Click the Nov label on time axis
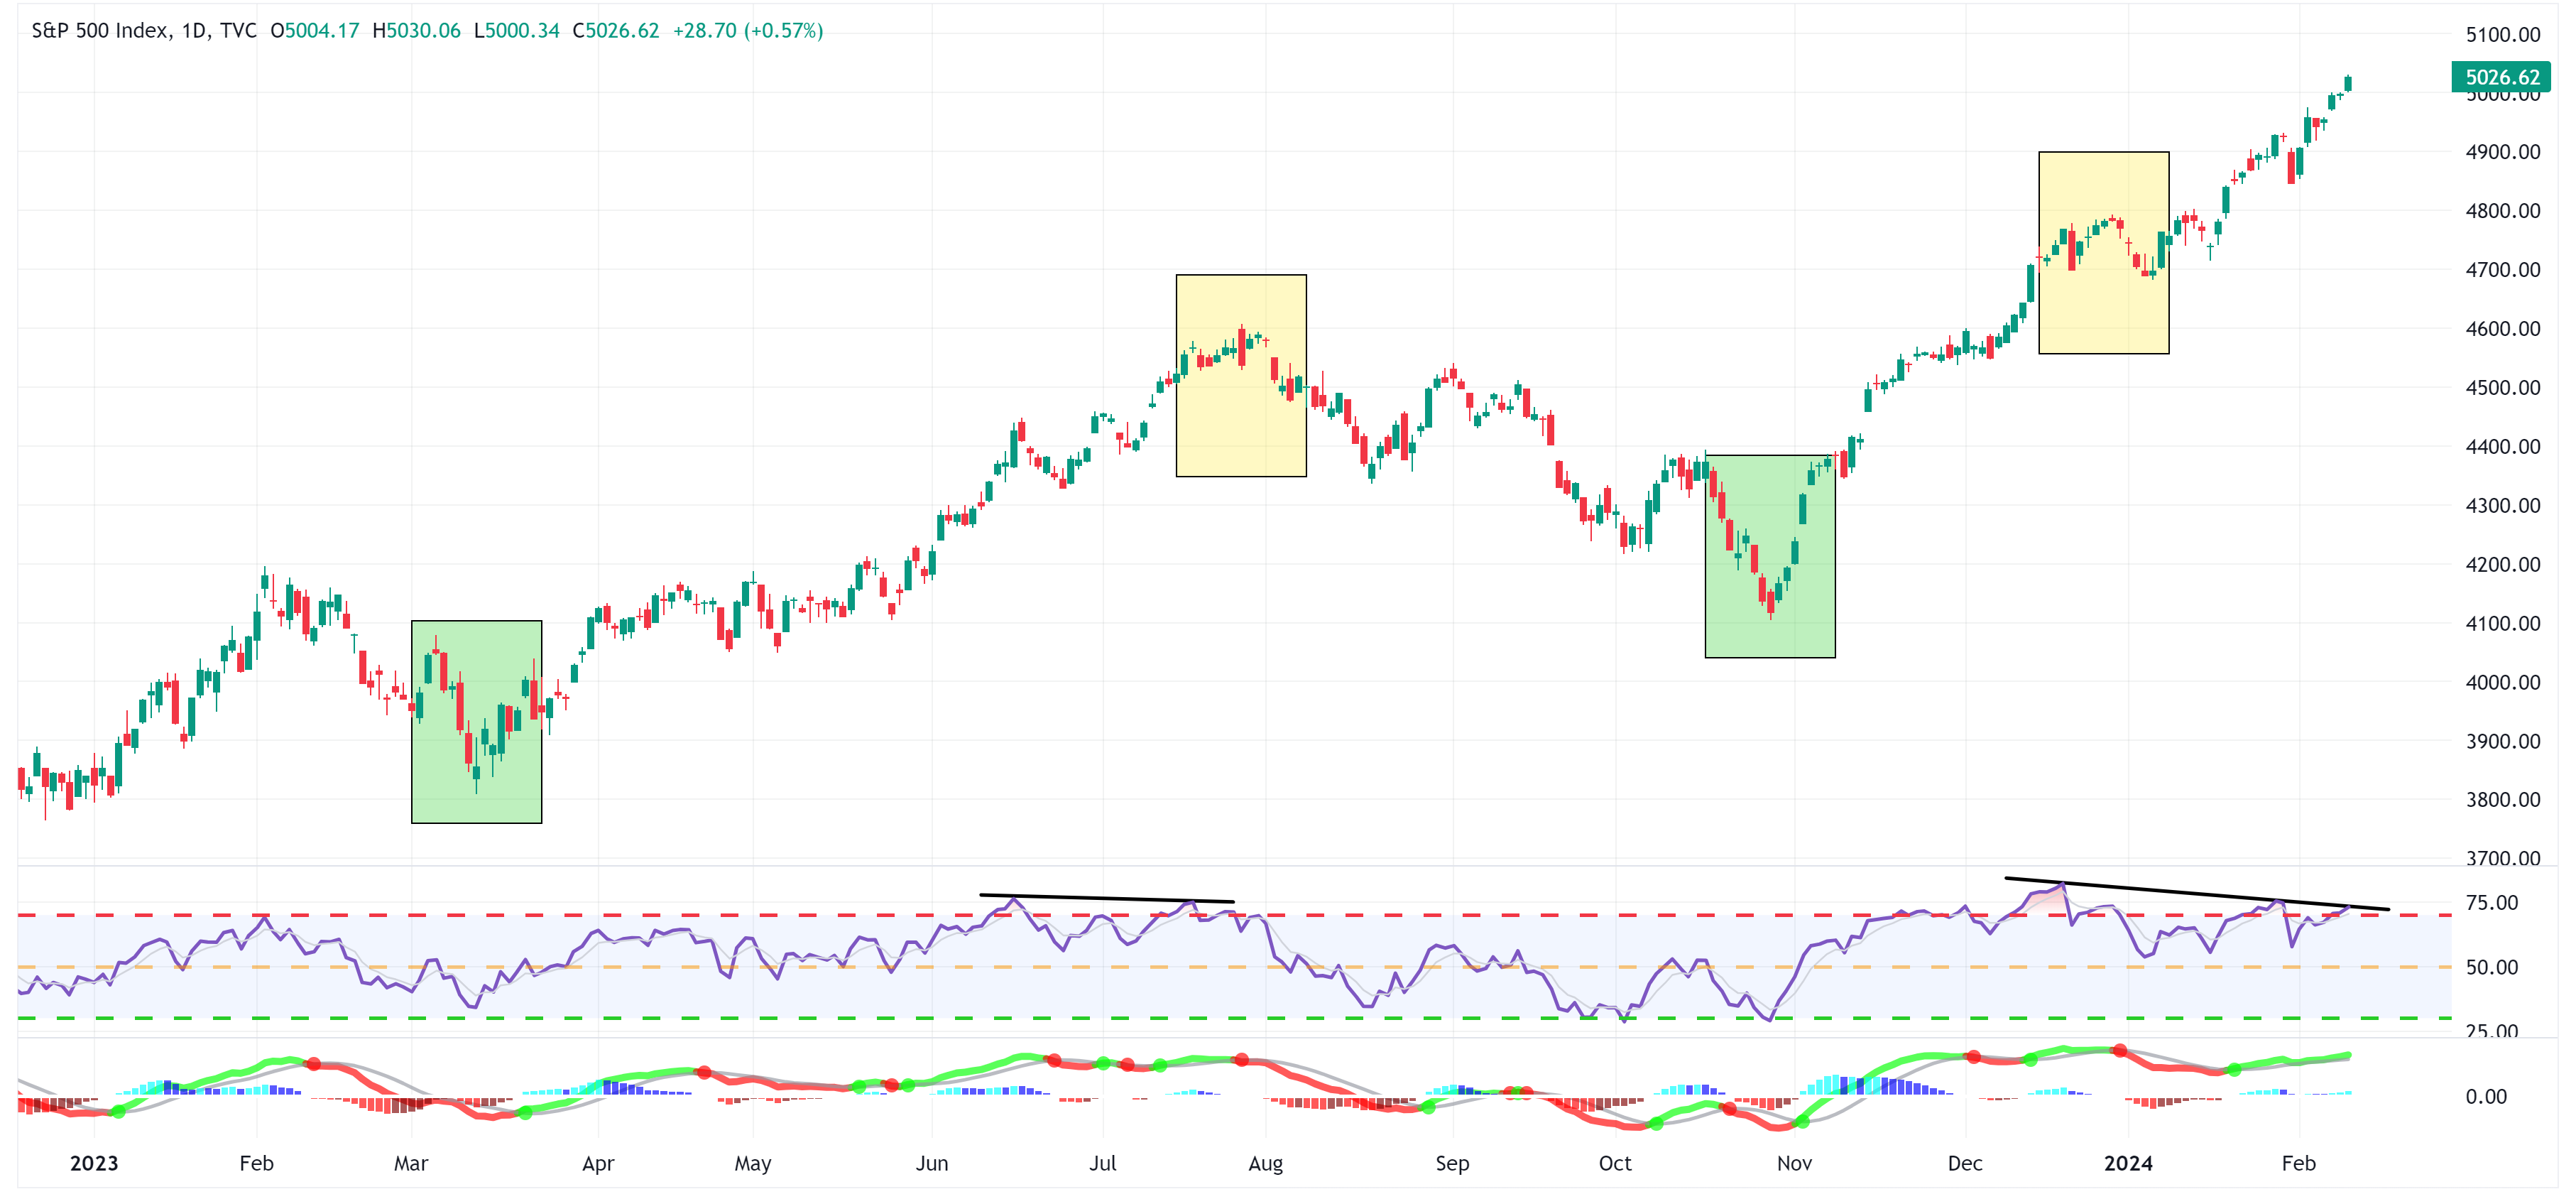 tap(1794, 1163)
